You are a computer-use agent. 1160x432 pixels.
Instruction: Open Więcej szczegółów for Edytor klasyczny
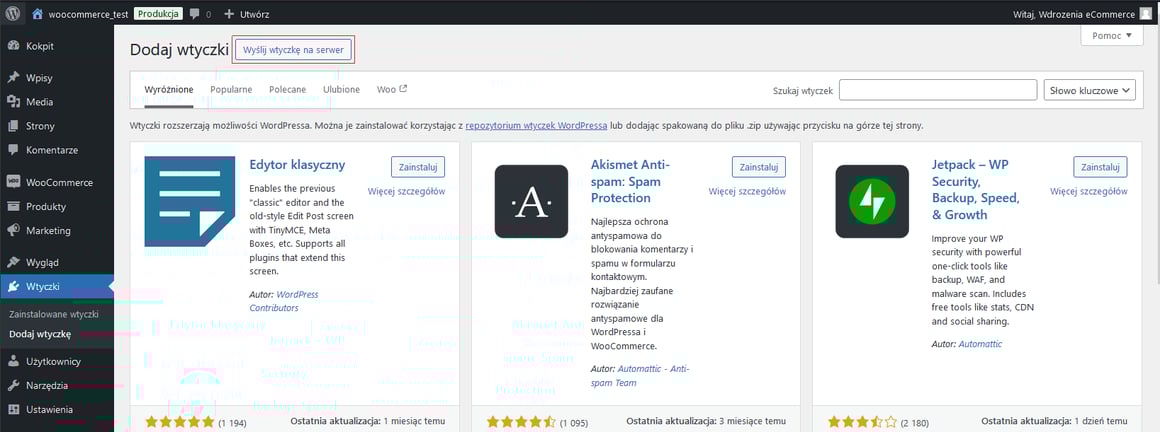point(406,192)
